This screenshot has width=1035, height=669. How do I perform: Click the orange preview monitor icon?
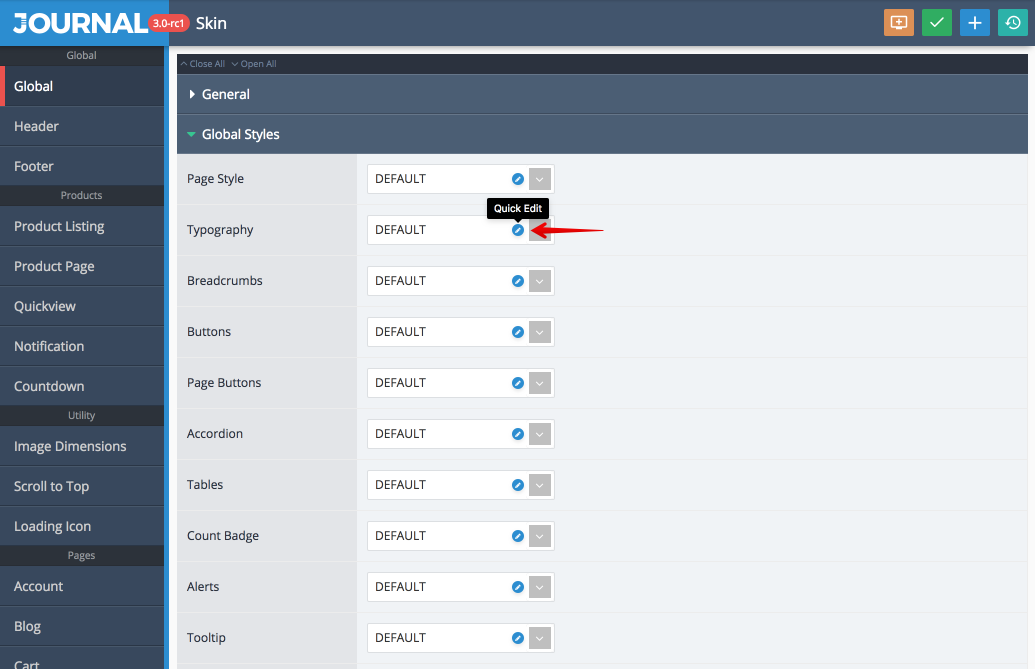point(898,22)
